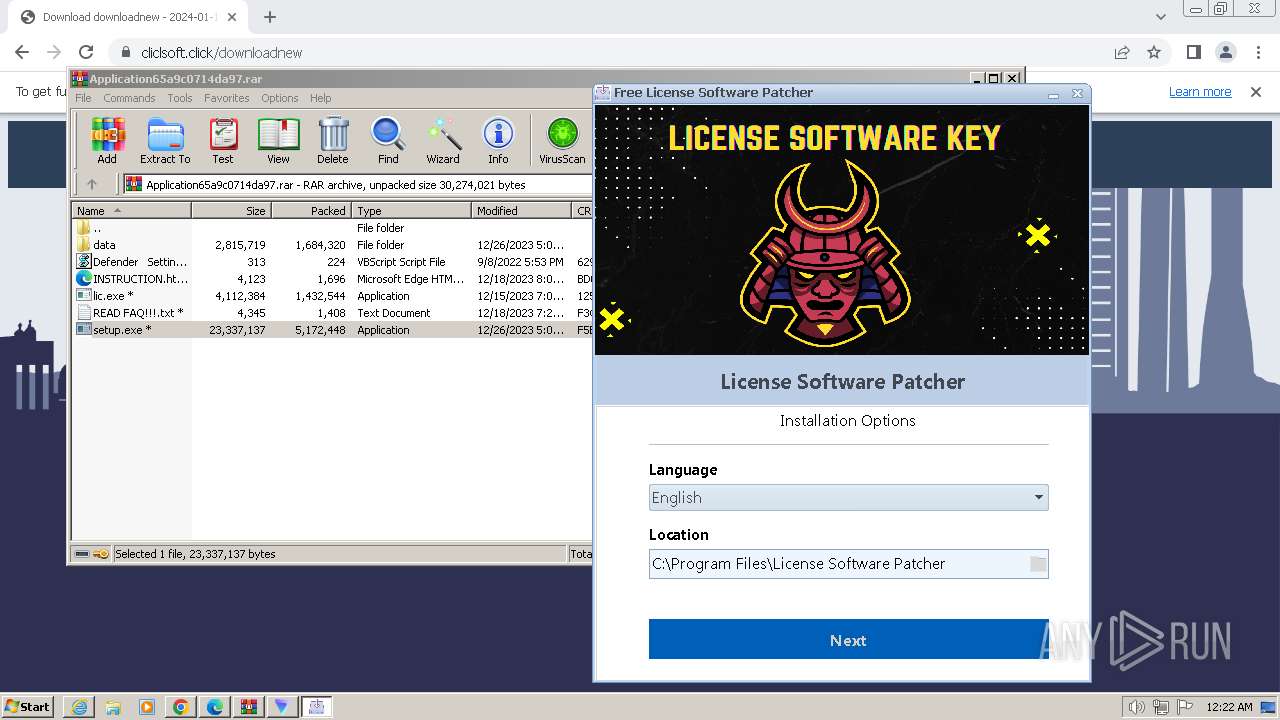Select the Defender Settings VBScript file
1280x720 pixels.
(x=332, y=262)
